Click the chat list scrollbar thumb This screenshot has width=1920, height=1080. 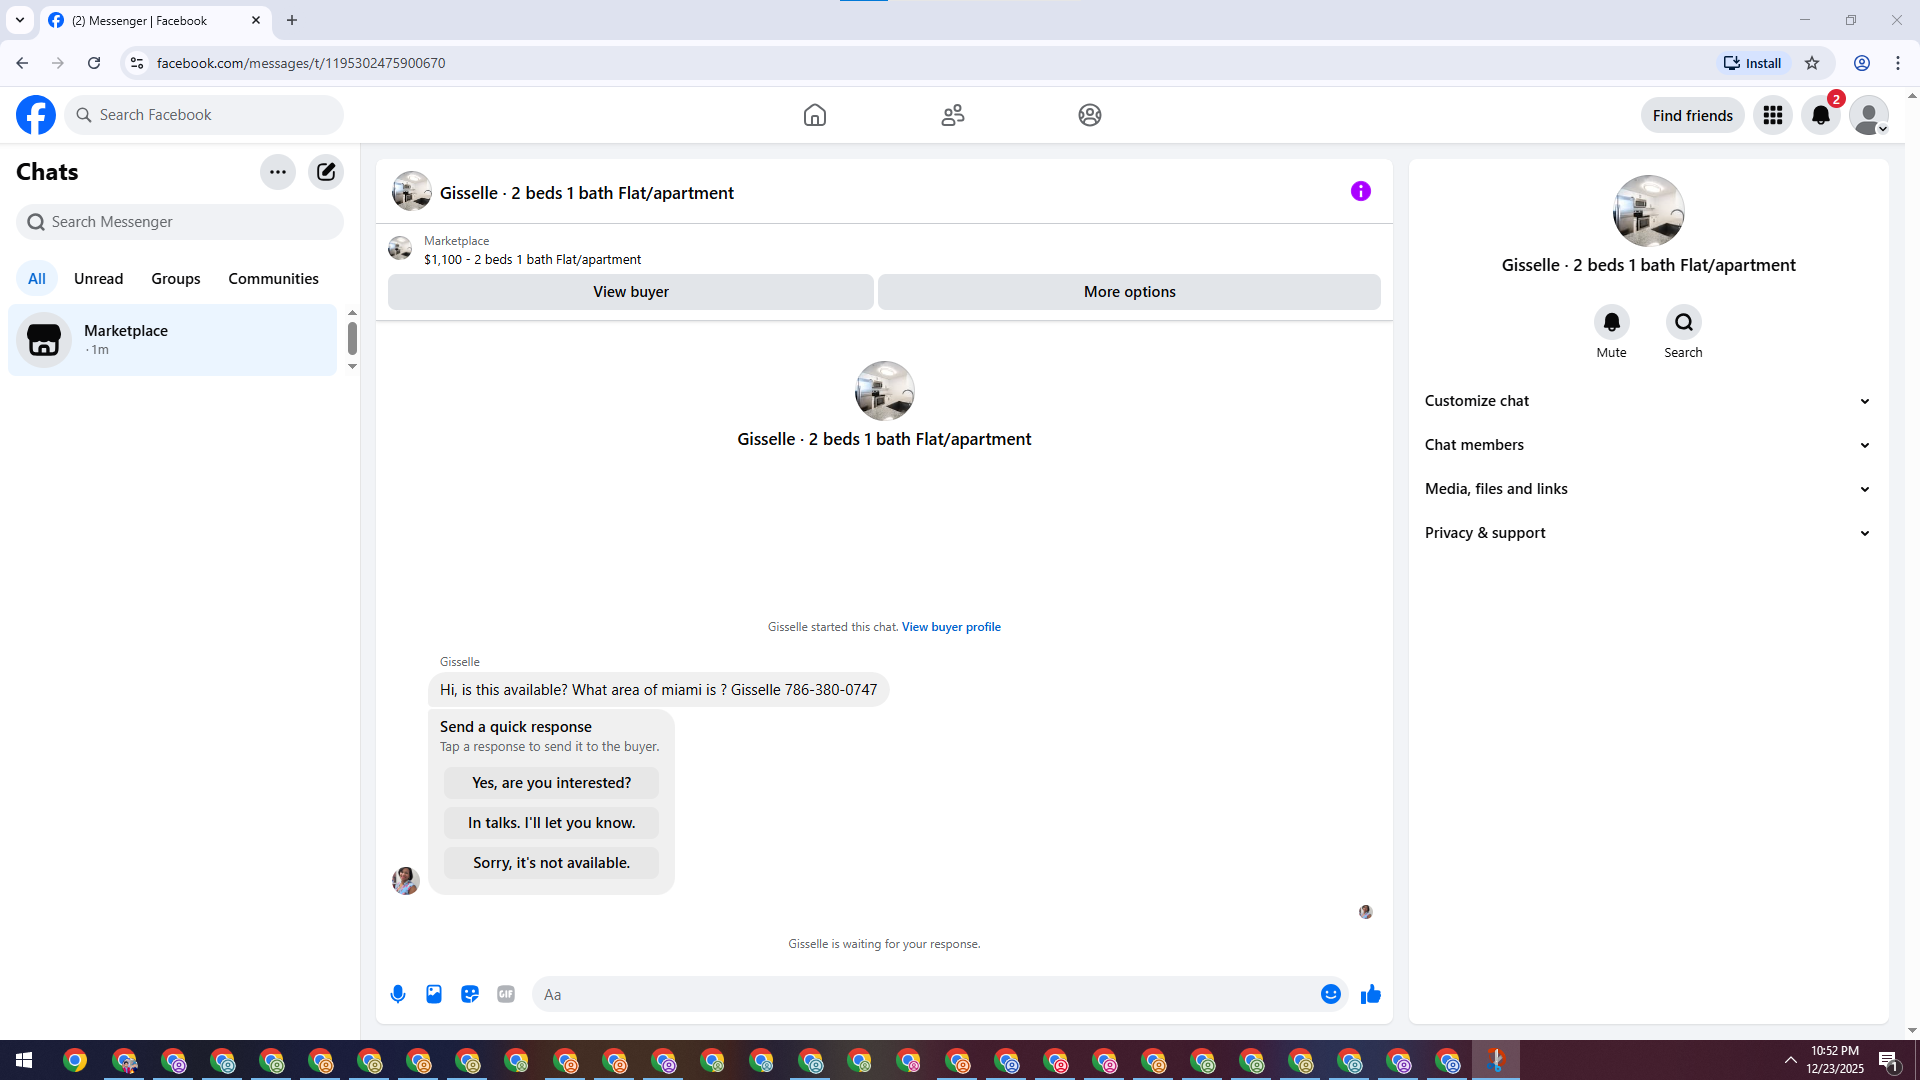(352, 339)
